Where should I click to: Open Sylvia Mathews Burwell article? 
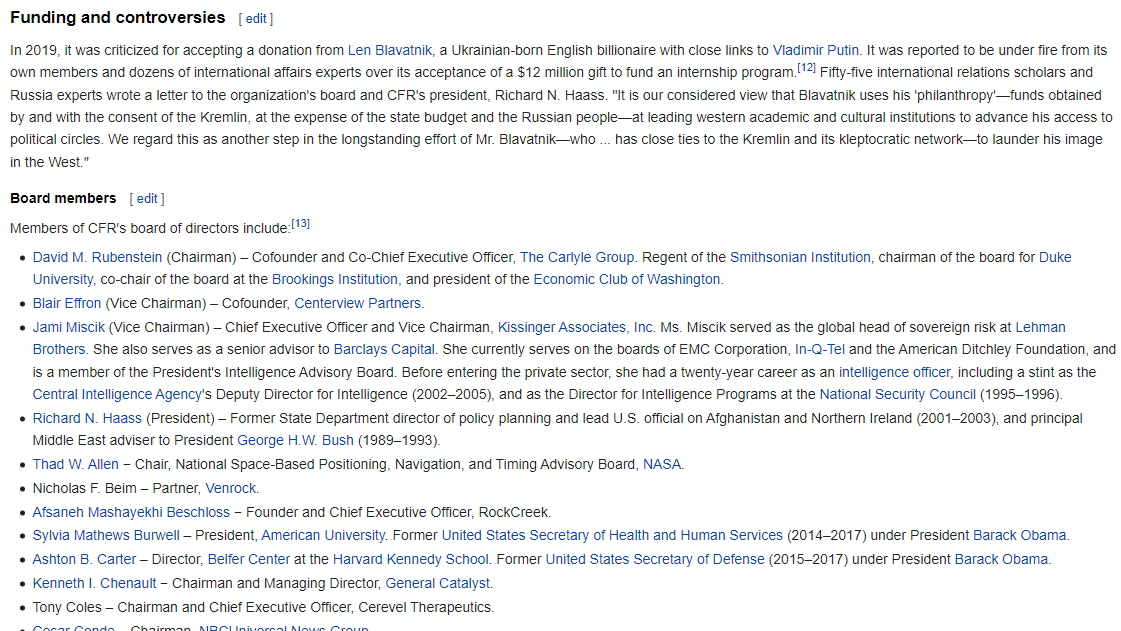point(106,535)
